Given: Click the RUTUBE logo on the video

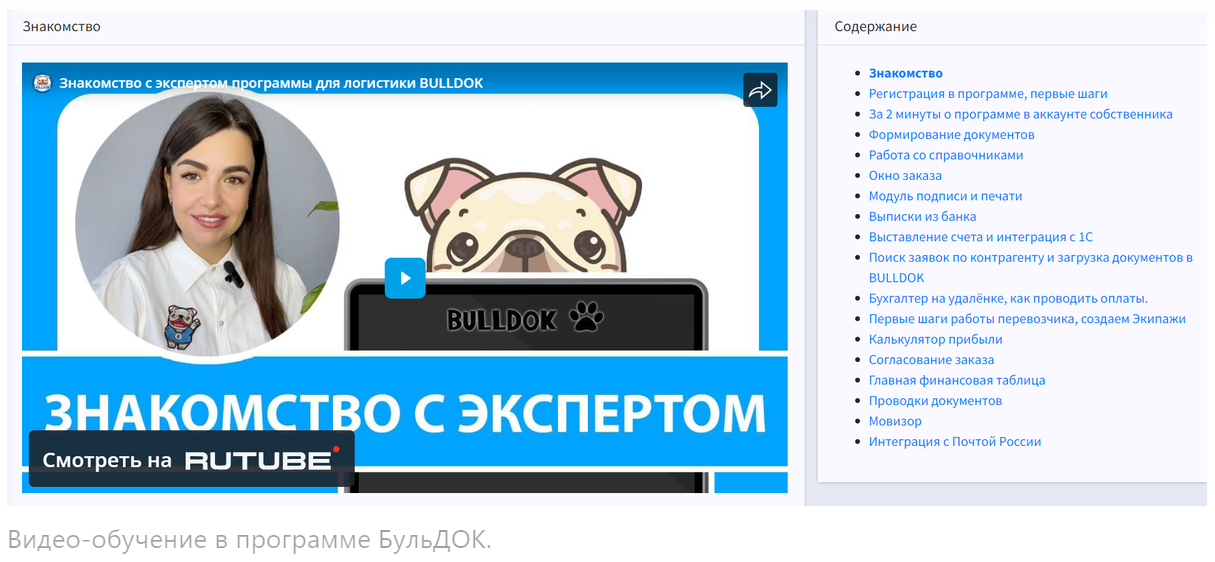Looking at the screenshot, I should tap(262, 459).
